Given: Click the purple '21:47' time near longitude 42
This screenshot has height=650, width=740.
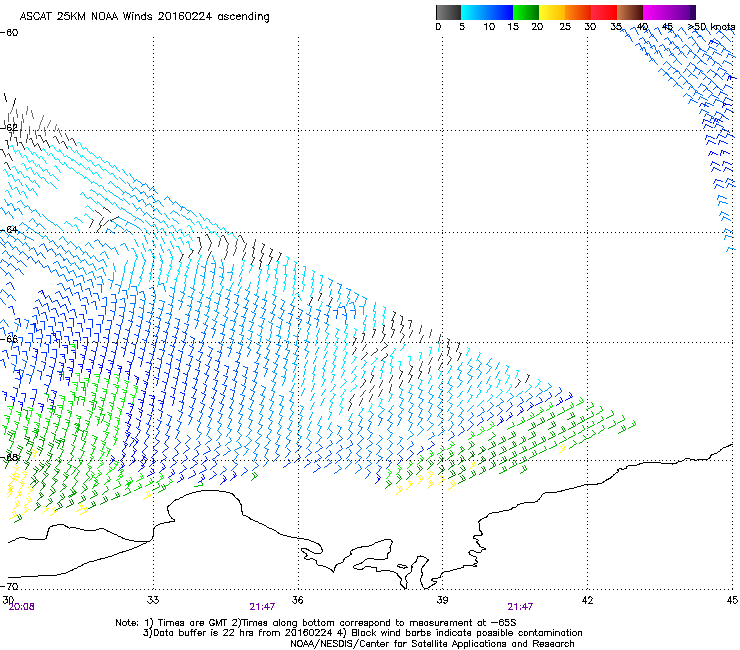Looking at the screenshot, I should (520, 607).
